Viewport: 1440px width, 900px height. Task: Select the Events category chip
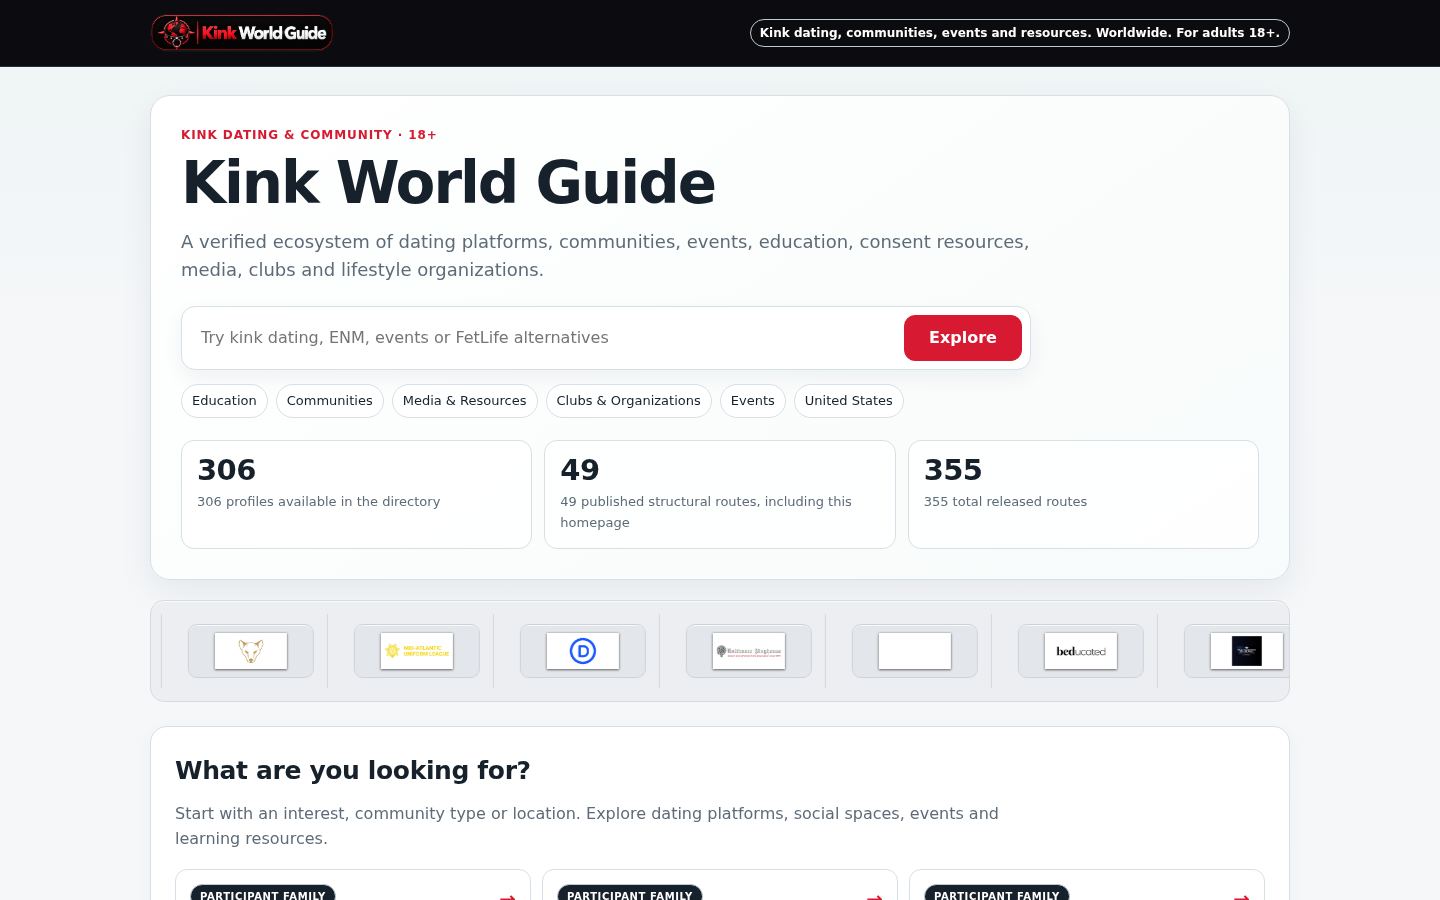pos(753,401)
